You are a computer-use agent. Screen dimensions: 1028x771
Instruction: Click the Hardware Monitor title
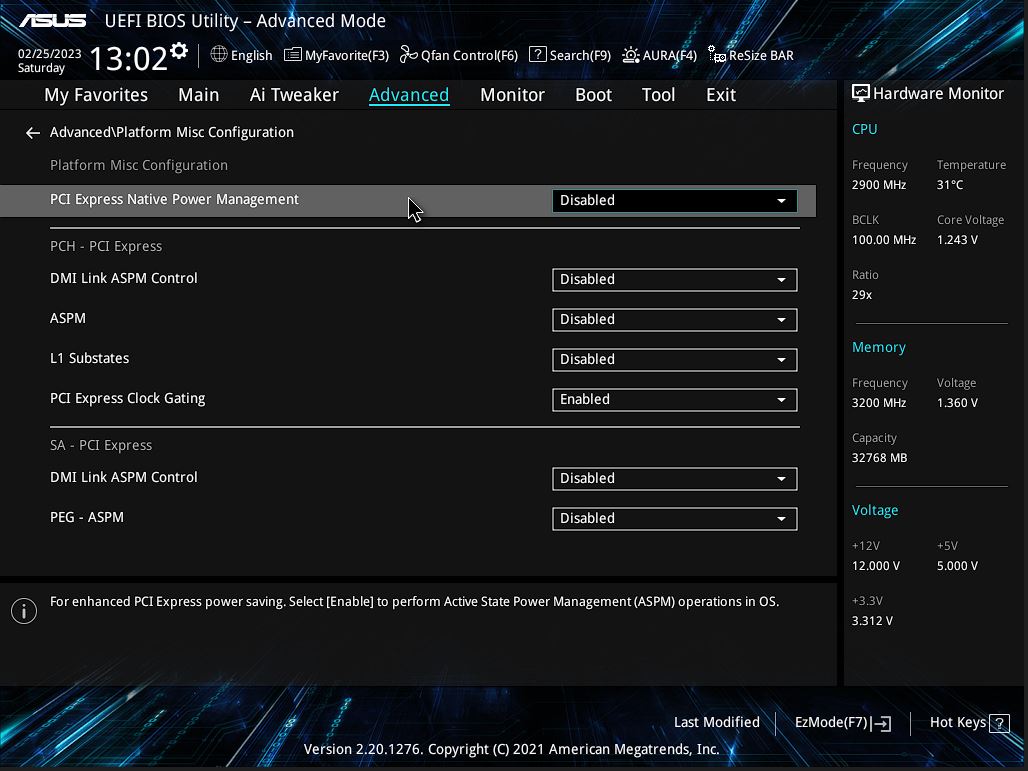(938, 94)
